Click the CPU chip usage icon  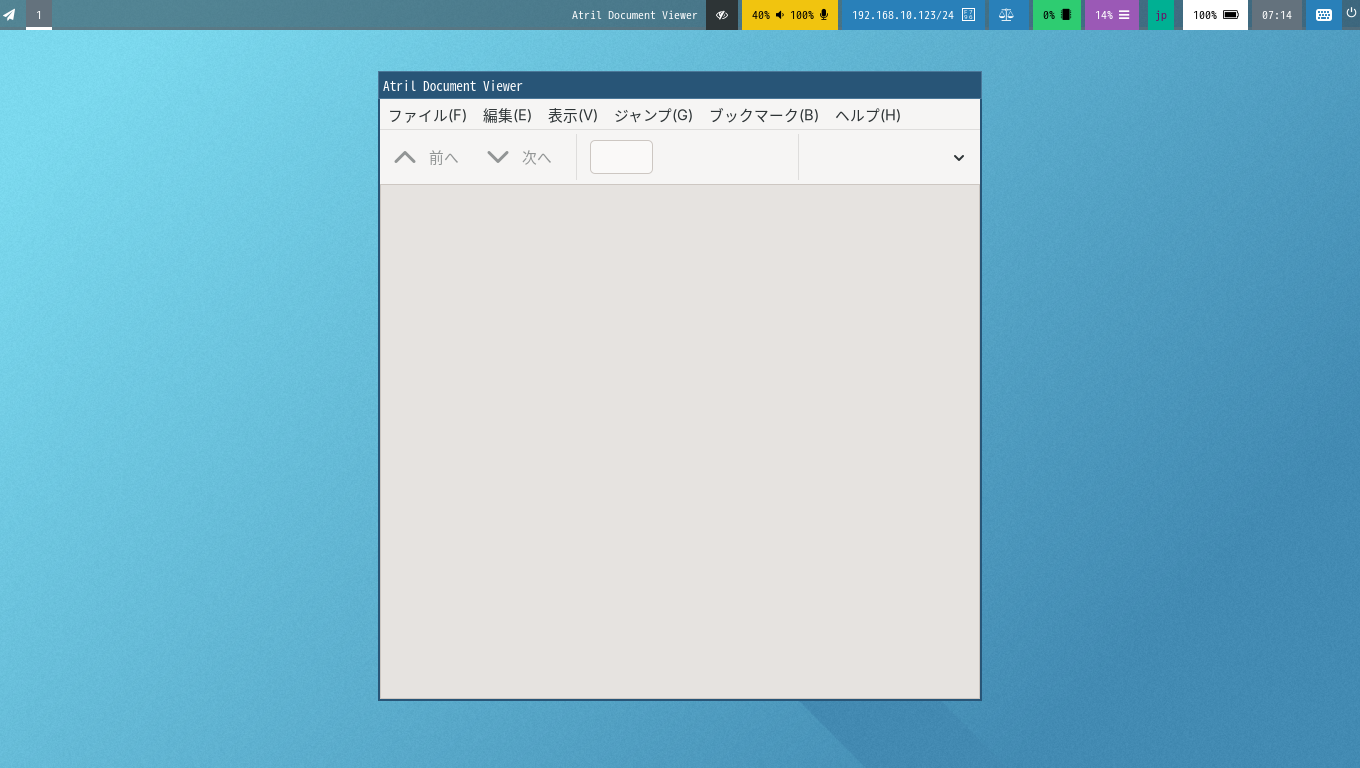1066,15
